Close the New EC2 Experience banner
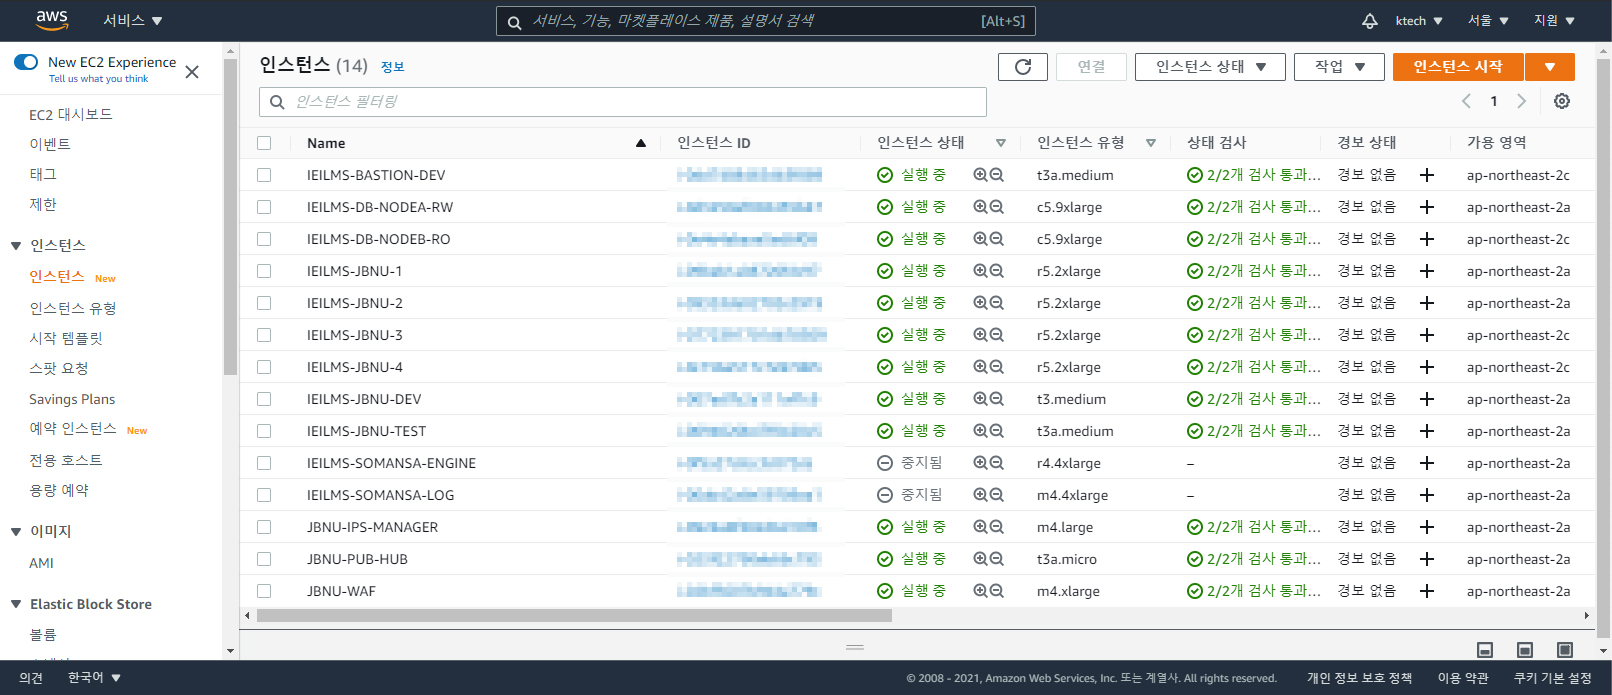The image size is (1612, 695). pyautogui.click(x=192, y=72)
